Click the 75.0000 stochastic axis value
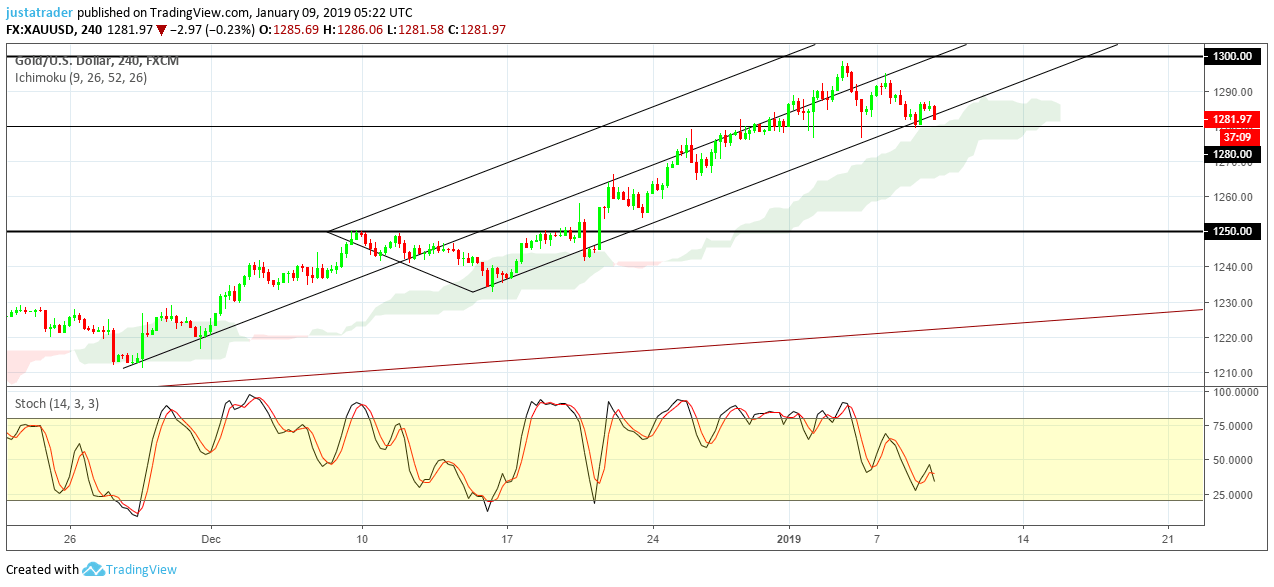Viewport: 1274px width, 587px height. pos(1235,425)
